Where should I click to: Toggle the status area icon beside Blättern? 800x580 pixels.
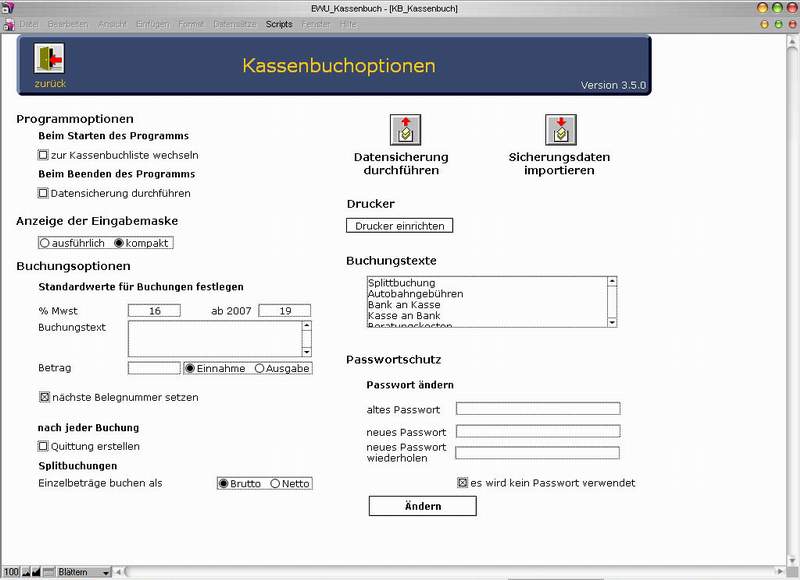[48, 572]
